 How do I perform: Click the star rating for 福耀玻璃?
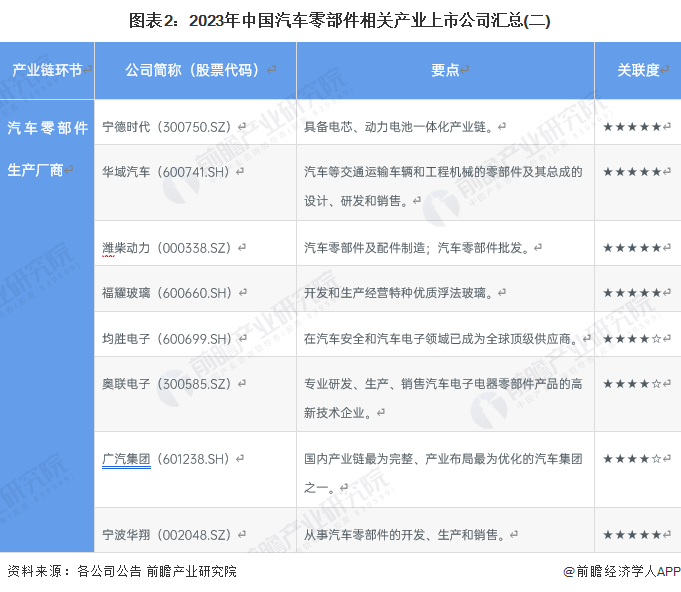pyautogui.click(x=631, y=293)
